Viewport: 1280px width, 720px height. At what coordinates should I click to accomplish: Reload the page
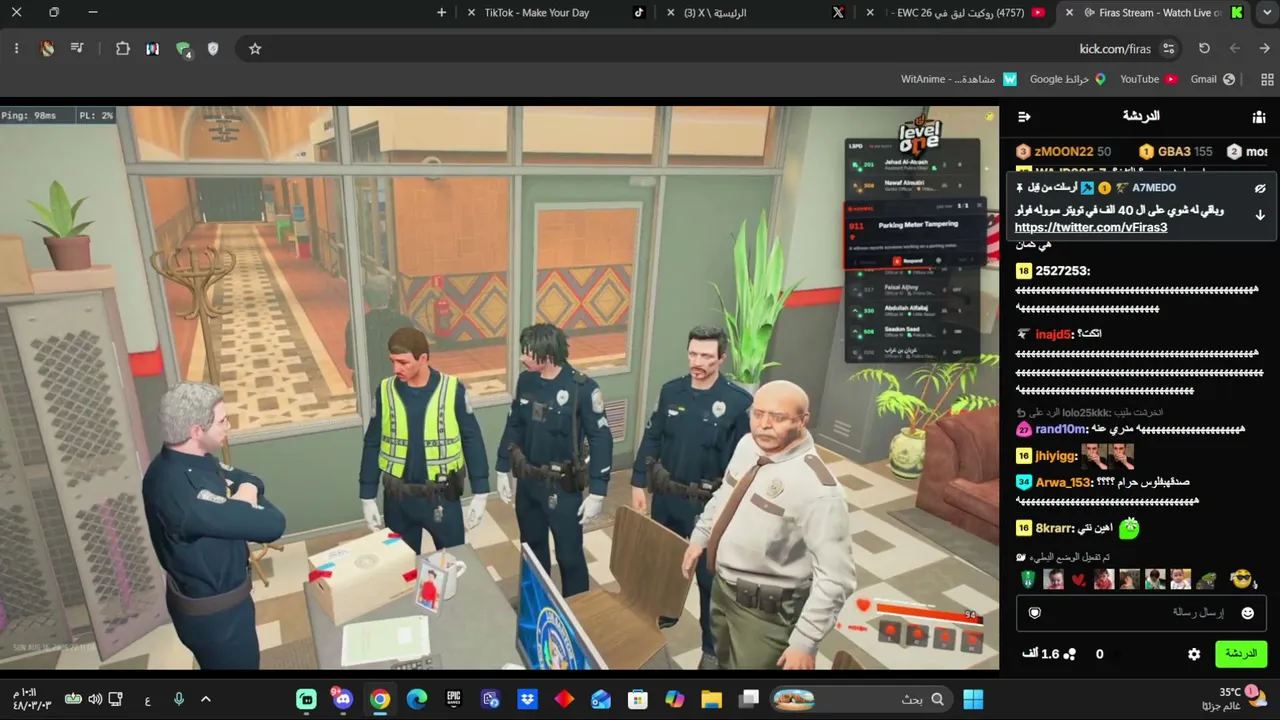tap(1204, 49)
